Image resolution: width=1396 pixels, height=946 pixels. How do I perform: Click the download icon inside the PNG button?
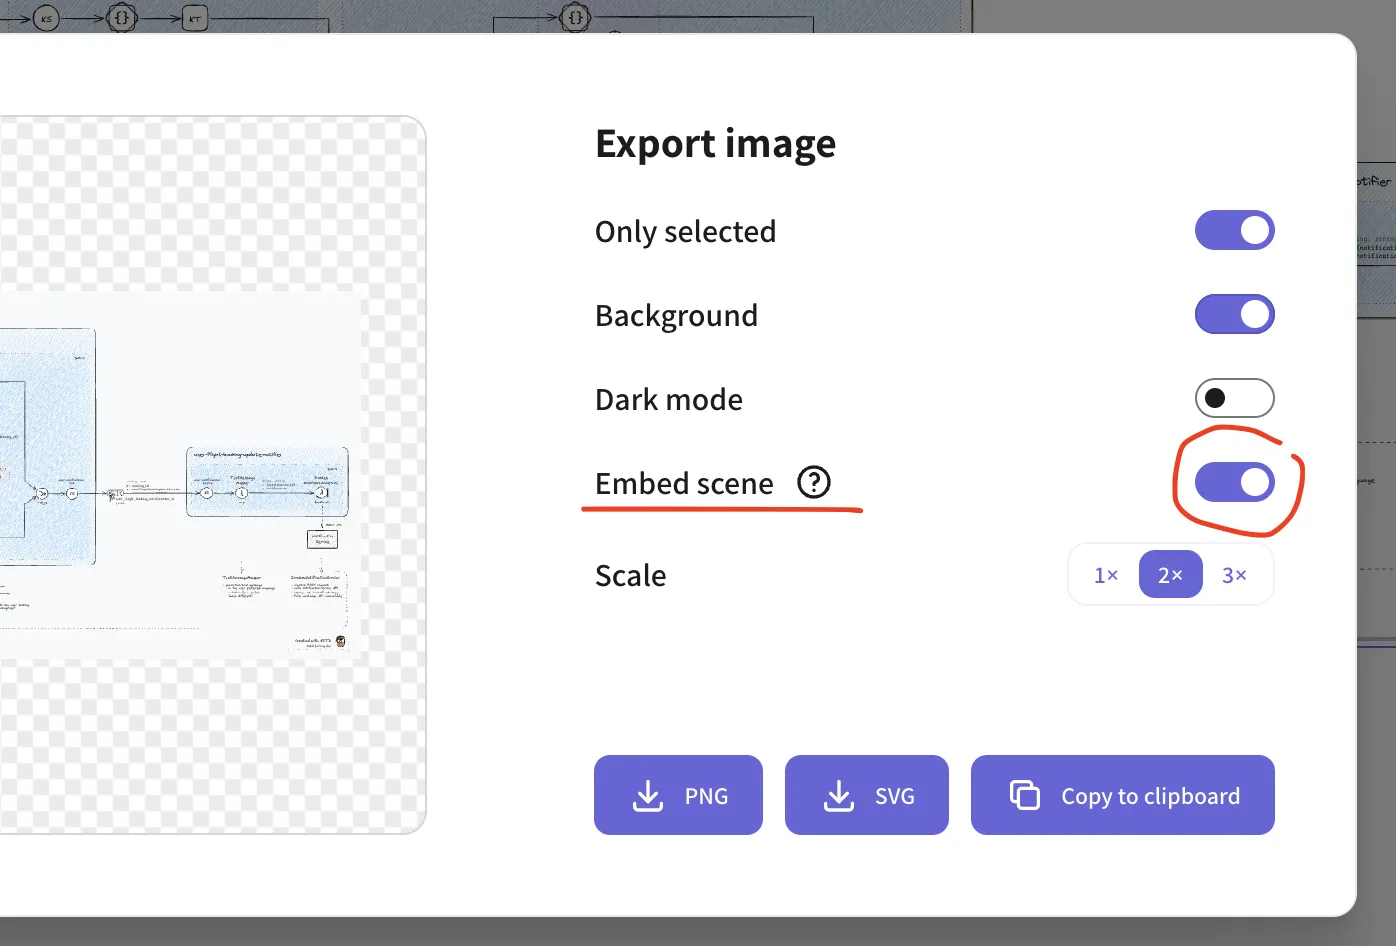648,795
